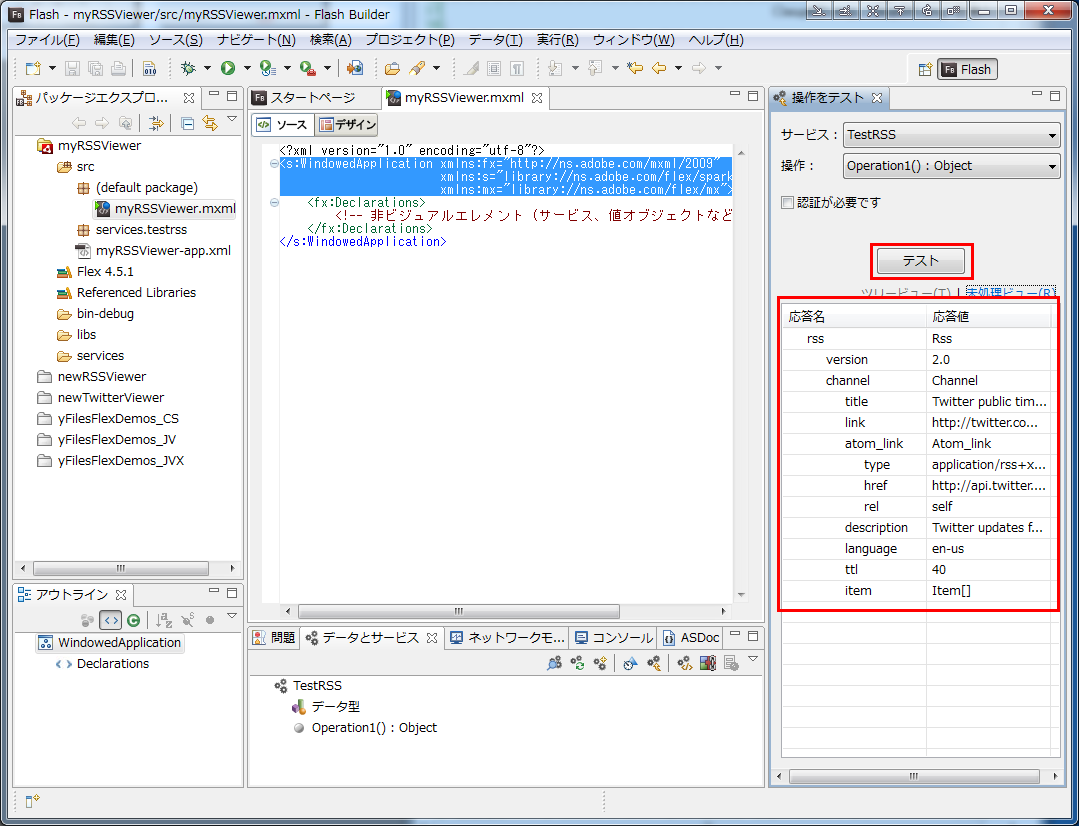Click the binary 010 toolbar icon

click(149, 67)
